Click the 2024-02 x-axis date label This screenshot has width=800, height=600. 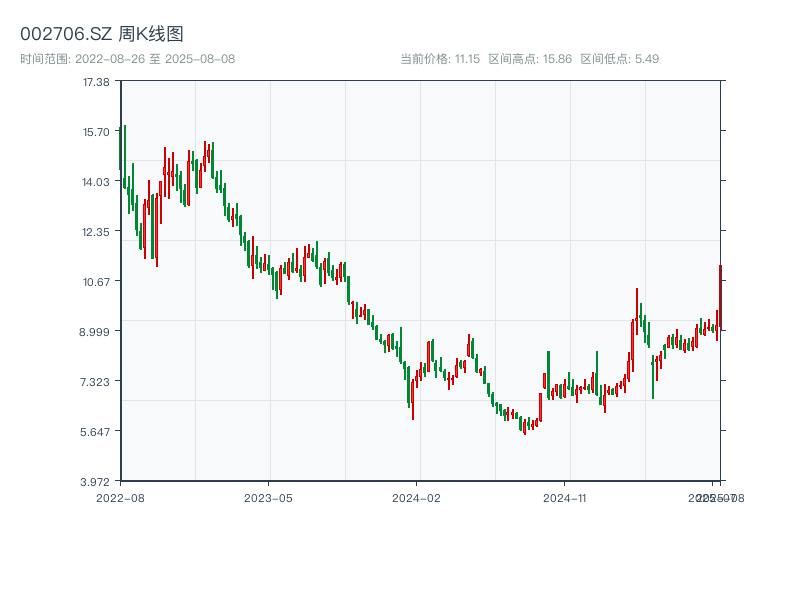point(417,497)
